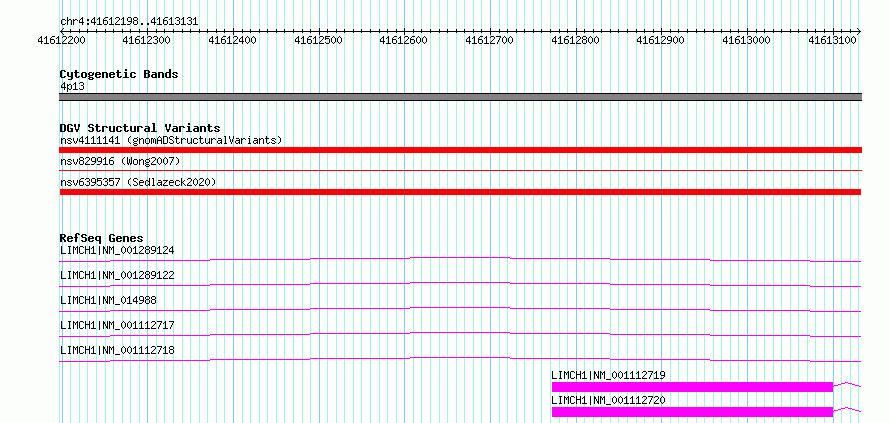Click the red bar for nsv4111141
This screenshot has height=423, width=890.
pos(460,150)
